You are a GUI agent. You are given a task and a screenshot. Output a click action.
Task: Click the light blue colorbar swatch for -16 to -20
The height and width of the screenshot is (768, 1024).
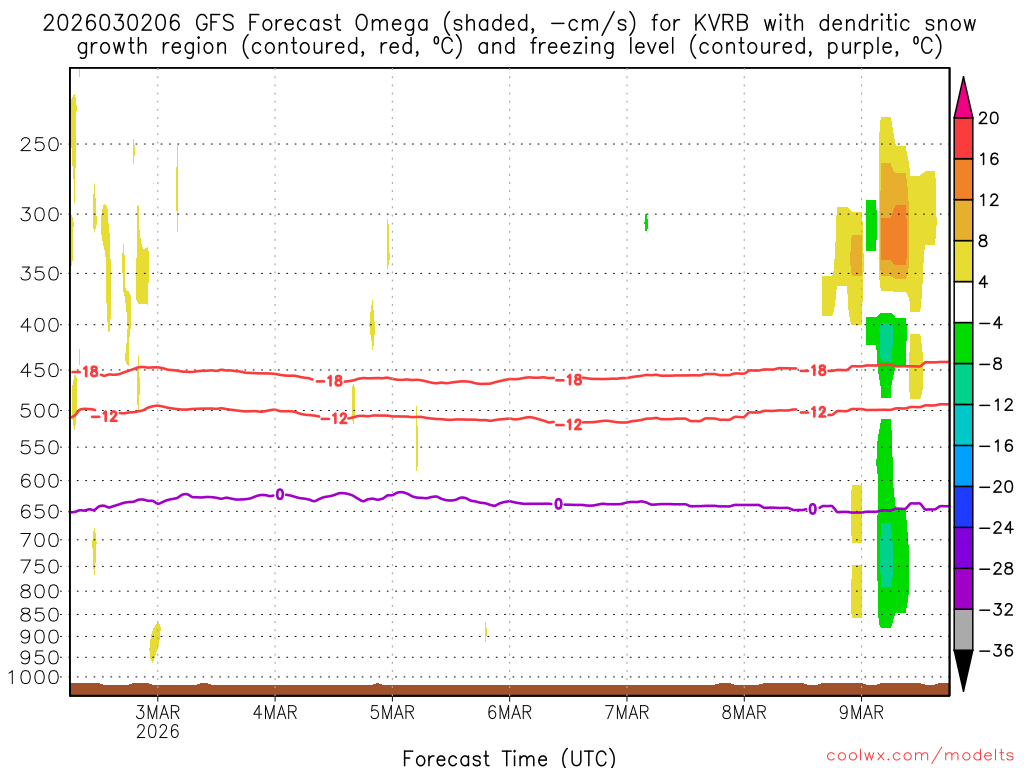[963, 466]
